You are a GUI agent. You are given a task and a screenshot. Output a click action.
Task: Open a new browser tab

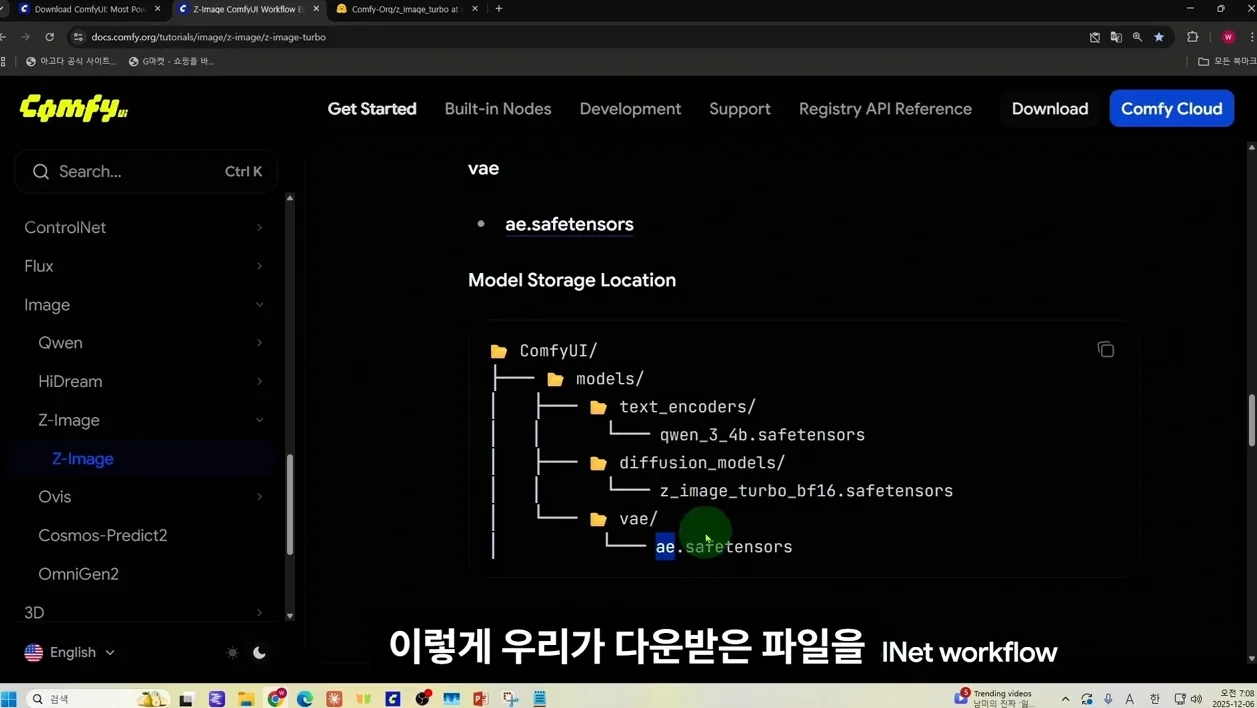pos(499,9)
